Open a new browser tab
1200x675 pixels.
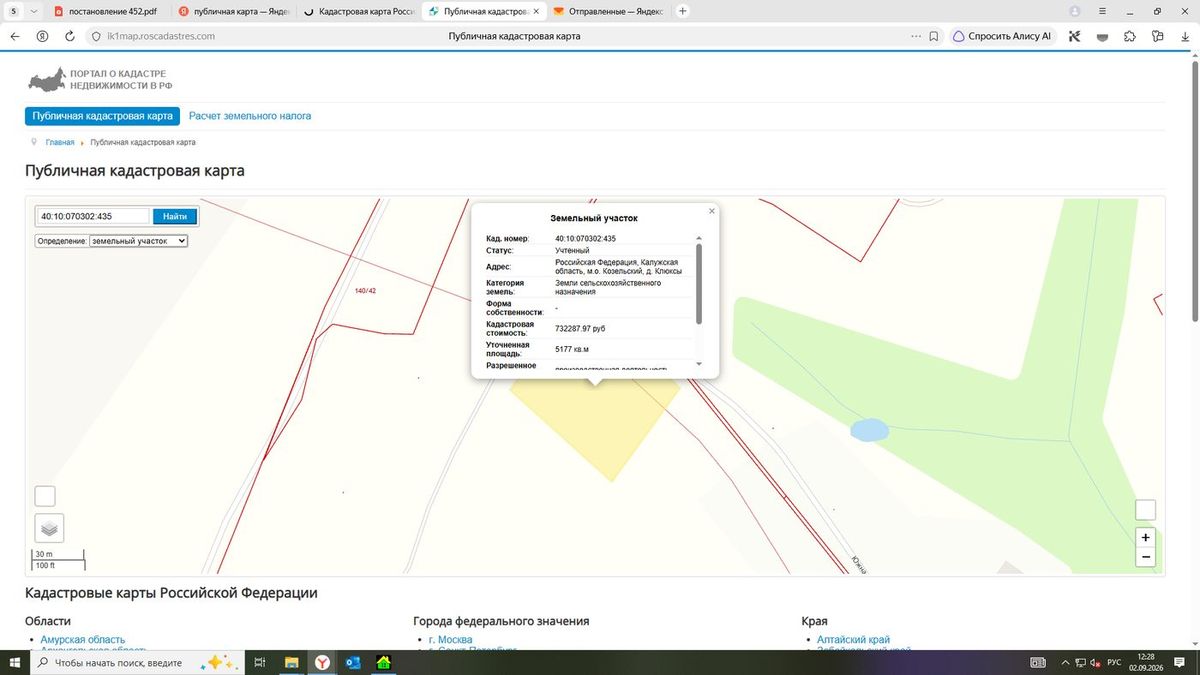click(683, 11)
